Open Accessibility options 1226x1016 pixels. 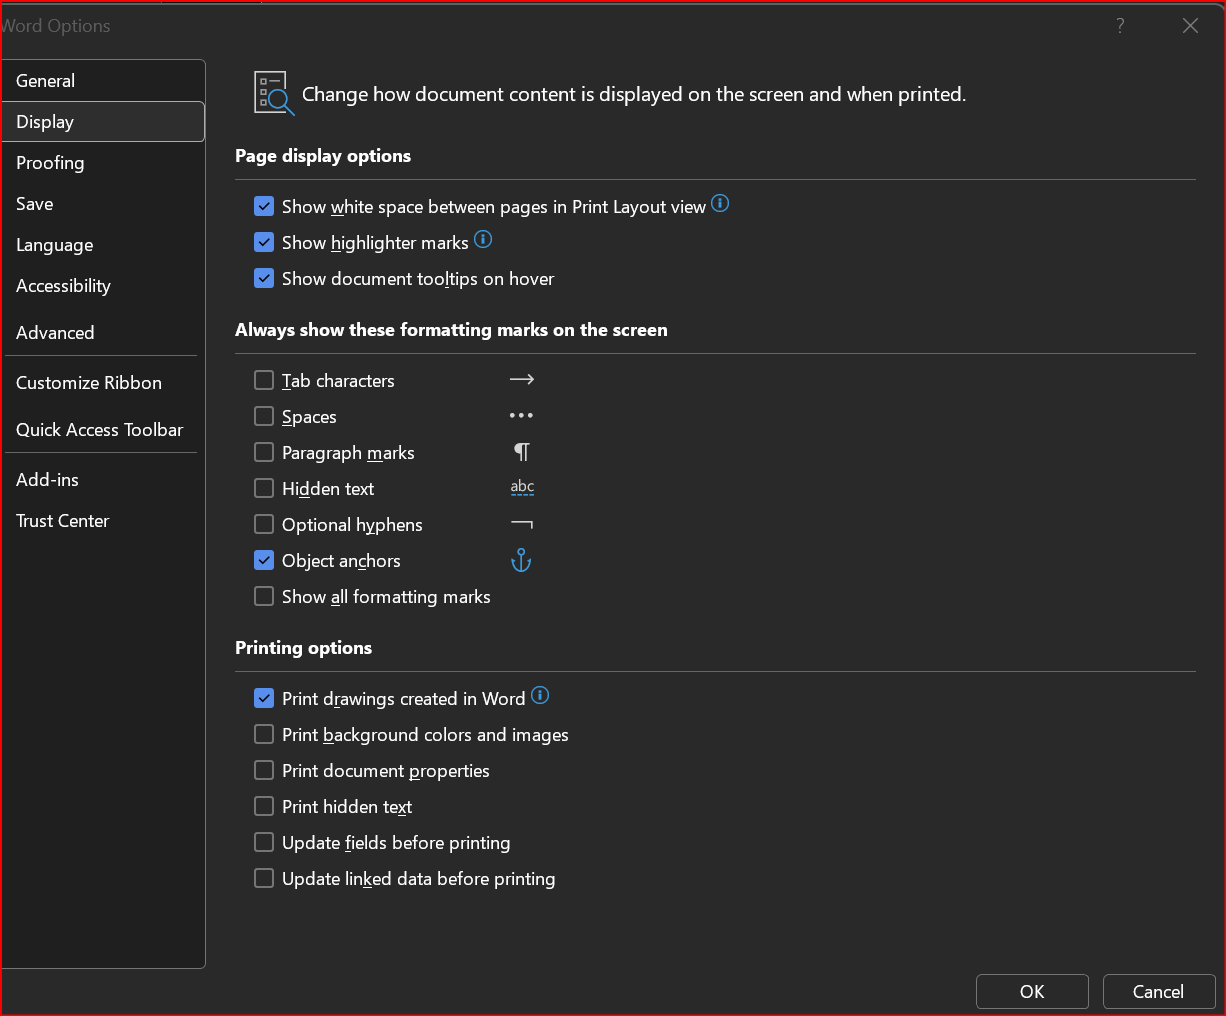point(103,286)
